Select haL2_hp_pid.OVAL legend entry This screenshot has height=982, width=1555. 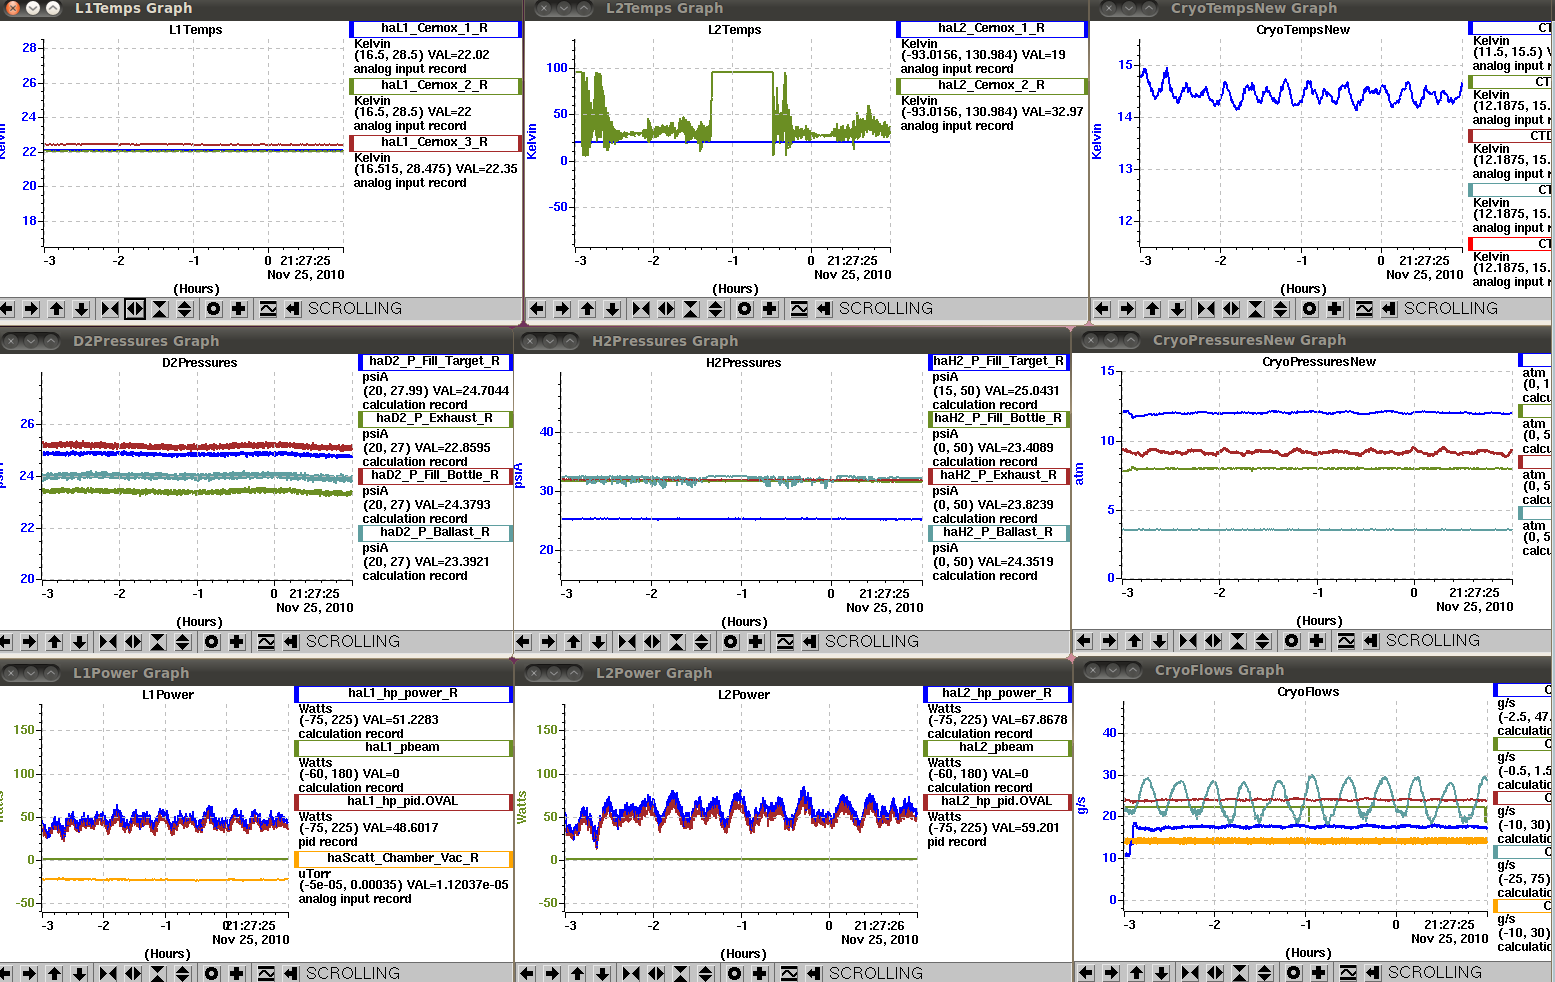coord(997,802)
